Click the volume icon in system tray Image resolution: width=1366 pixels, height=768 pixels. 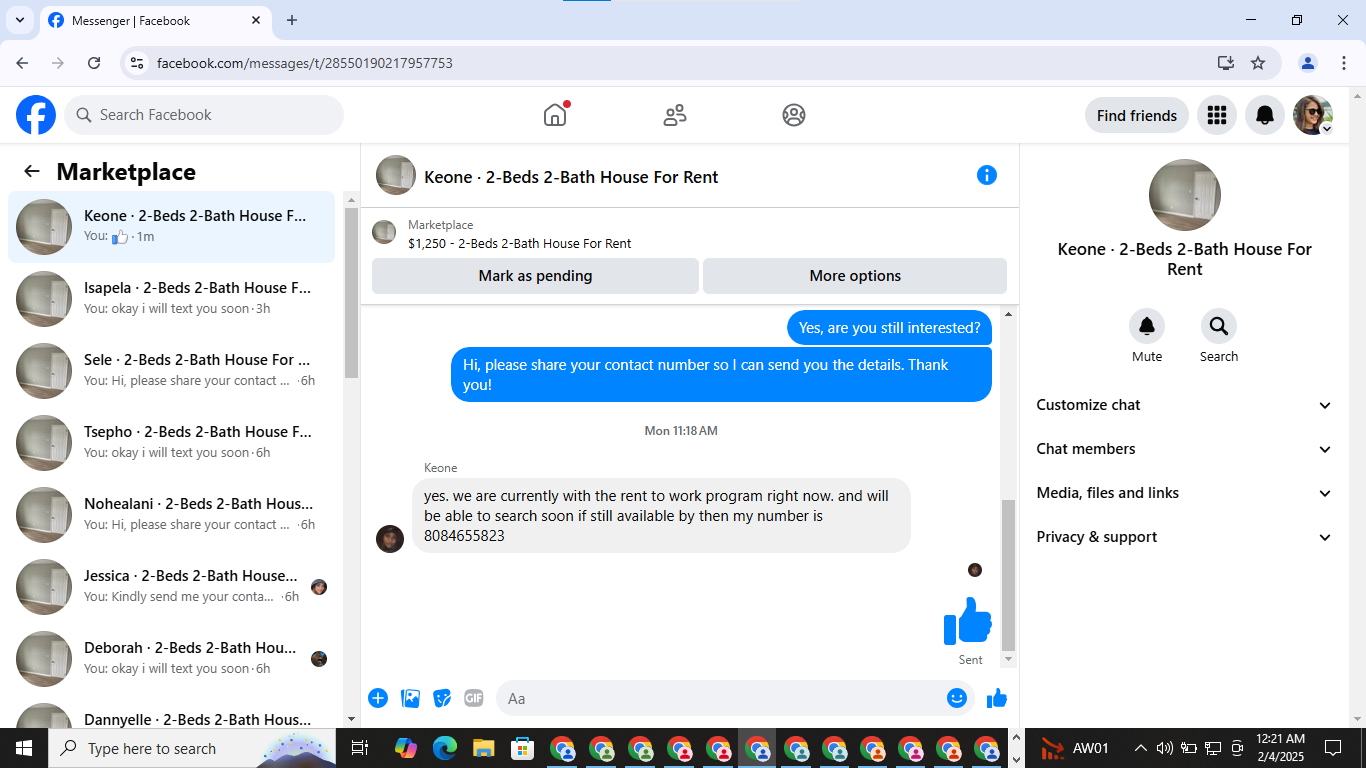[1164, 748]
